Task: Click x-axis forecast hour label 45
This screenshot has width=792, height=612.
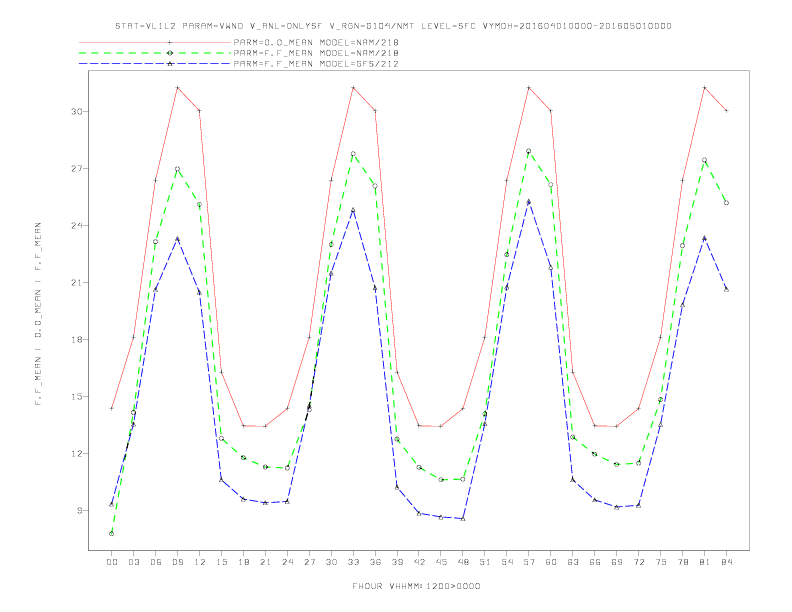Action: [x=441, y=562]
